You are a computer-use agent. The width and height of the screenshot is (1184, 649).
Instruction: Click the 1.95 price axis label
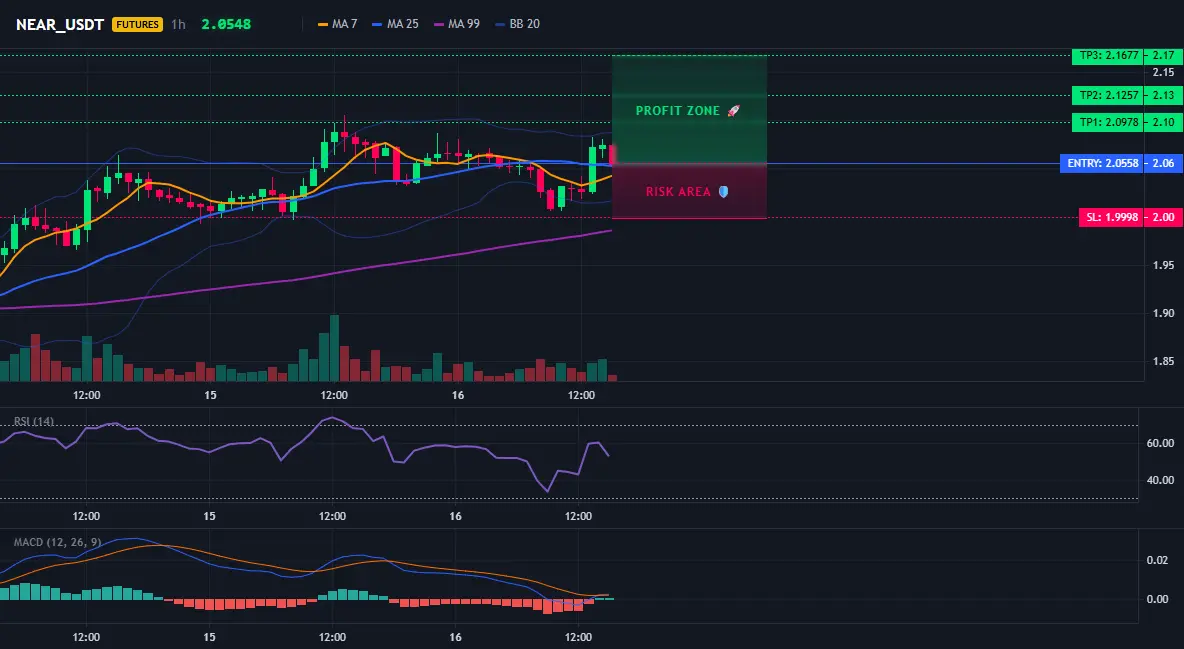(1164, 265)
